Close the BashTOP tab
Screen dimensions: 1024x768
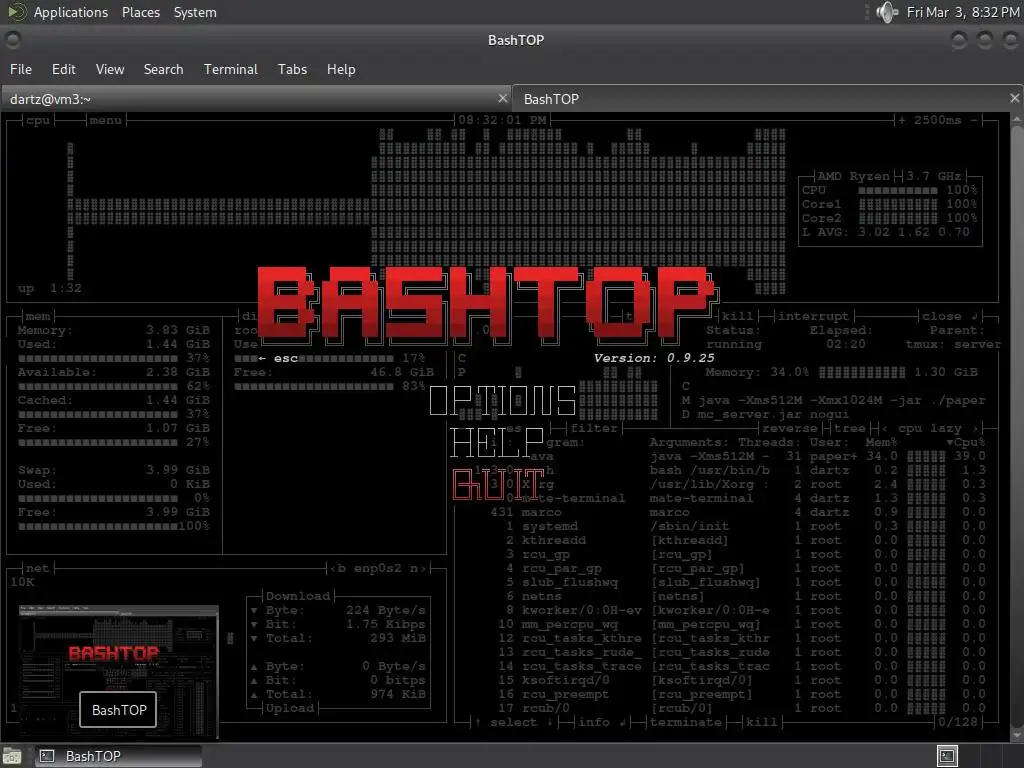pyautogui.click(x=1014, y=98)
